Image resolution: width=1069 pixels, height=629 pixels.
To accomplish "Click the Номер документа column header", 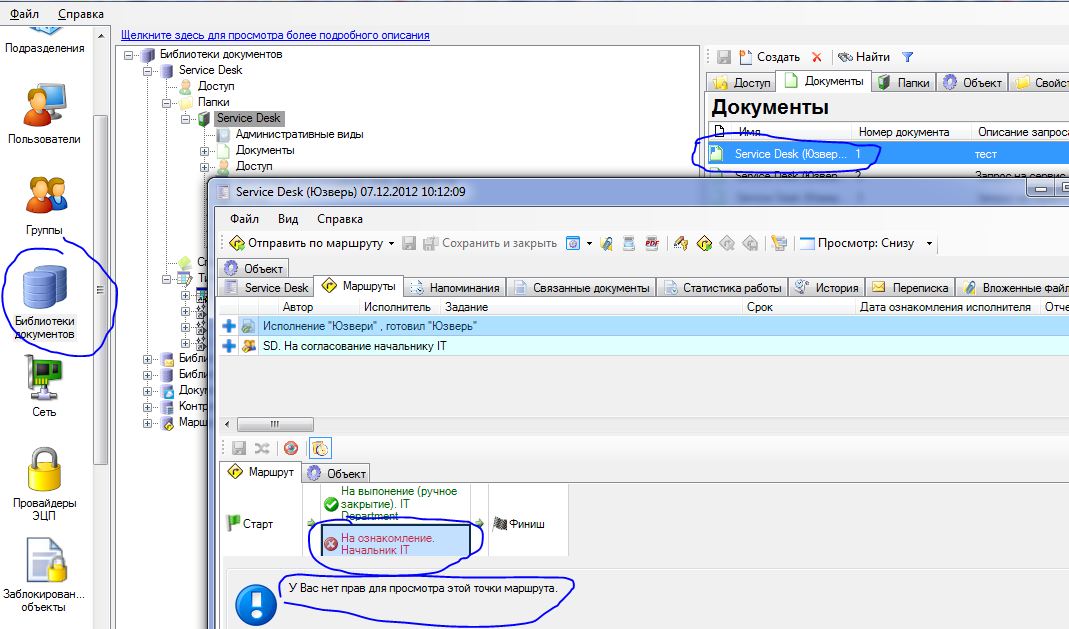I will (x=903, y=132).
